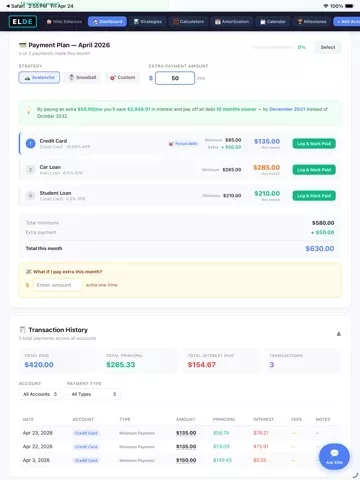This screenshot has height=480, width=360.
Task: Toggle Hide Balances in navigation bar
Action: point(64,22)
